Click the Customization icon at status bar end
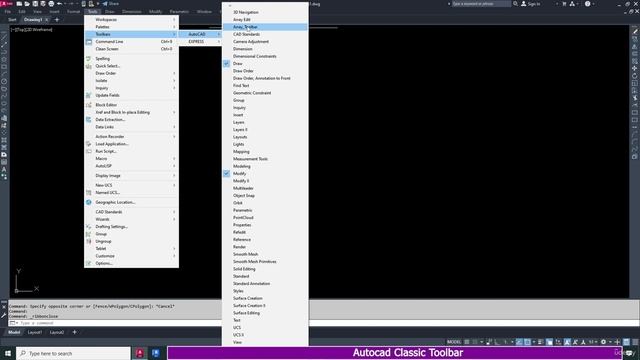The height and width of the screenshot is (360, 640). [x=635, y=342]
